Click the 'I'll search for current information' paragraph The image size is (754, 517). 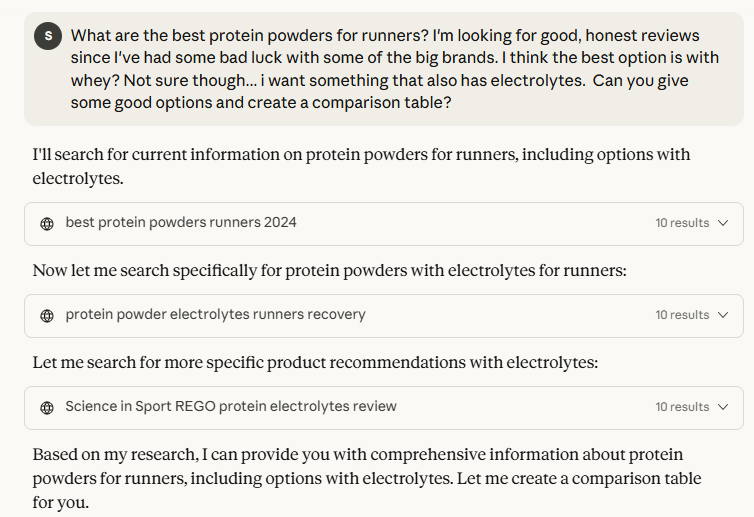click(360, 167)
